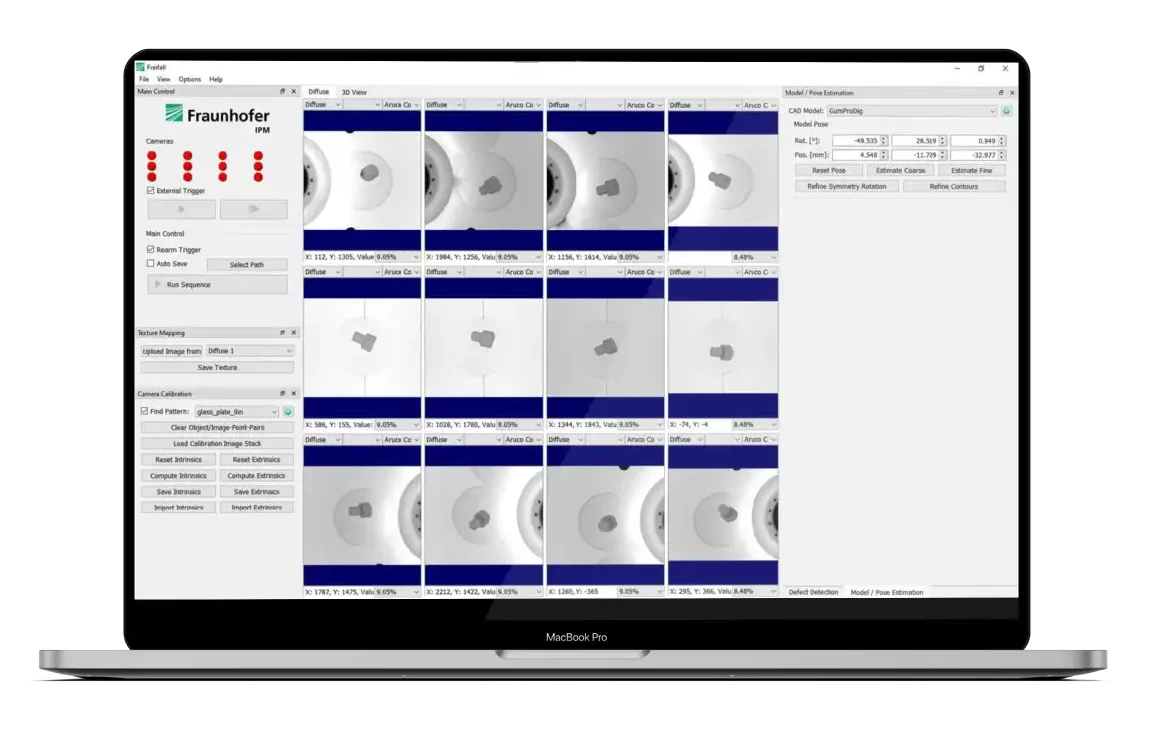Click the Compute Intrinsics button
The height and width of the screenshot is (733, 1150).
178,476
